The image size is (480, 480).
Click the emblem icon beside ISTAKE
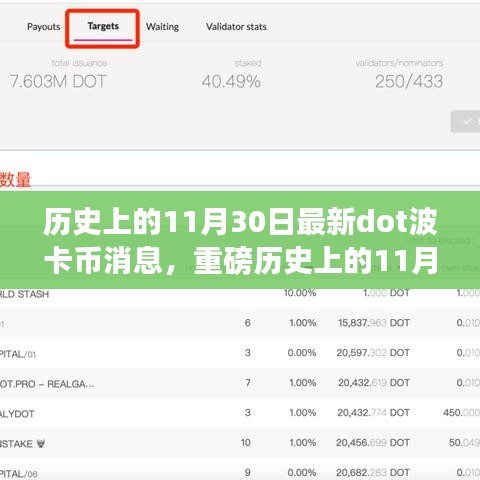point(41,444)
